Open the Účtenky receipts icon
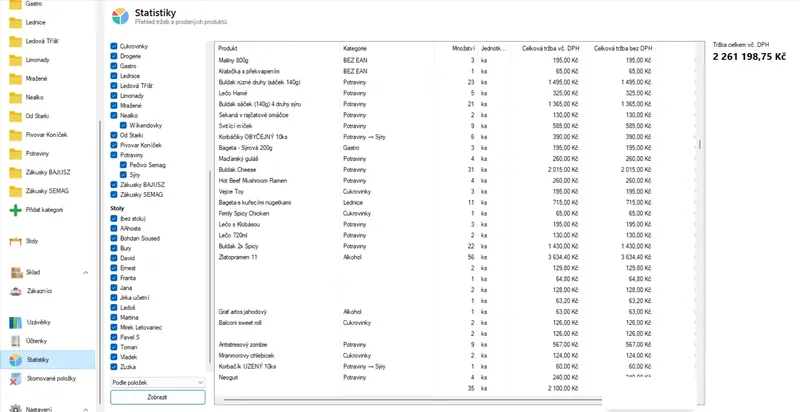 click(x=16, y=341)
